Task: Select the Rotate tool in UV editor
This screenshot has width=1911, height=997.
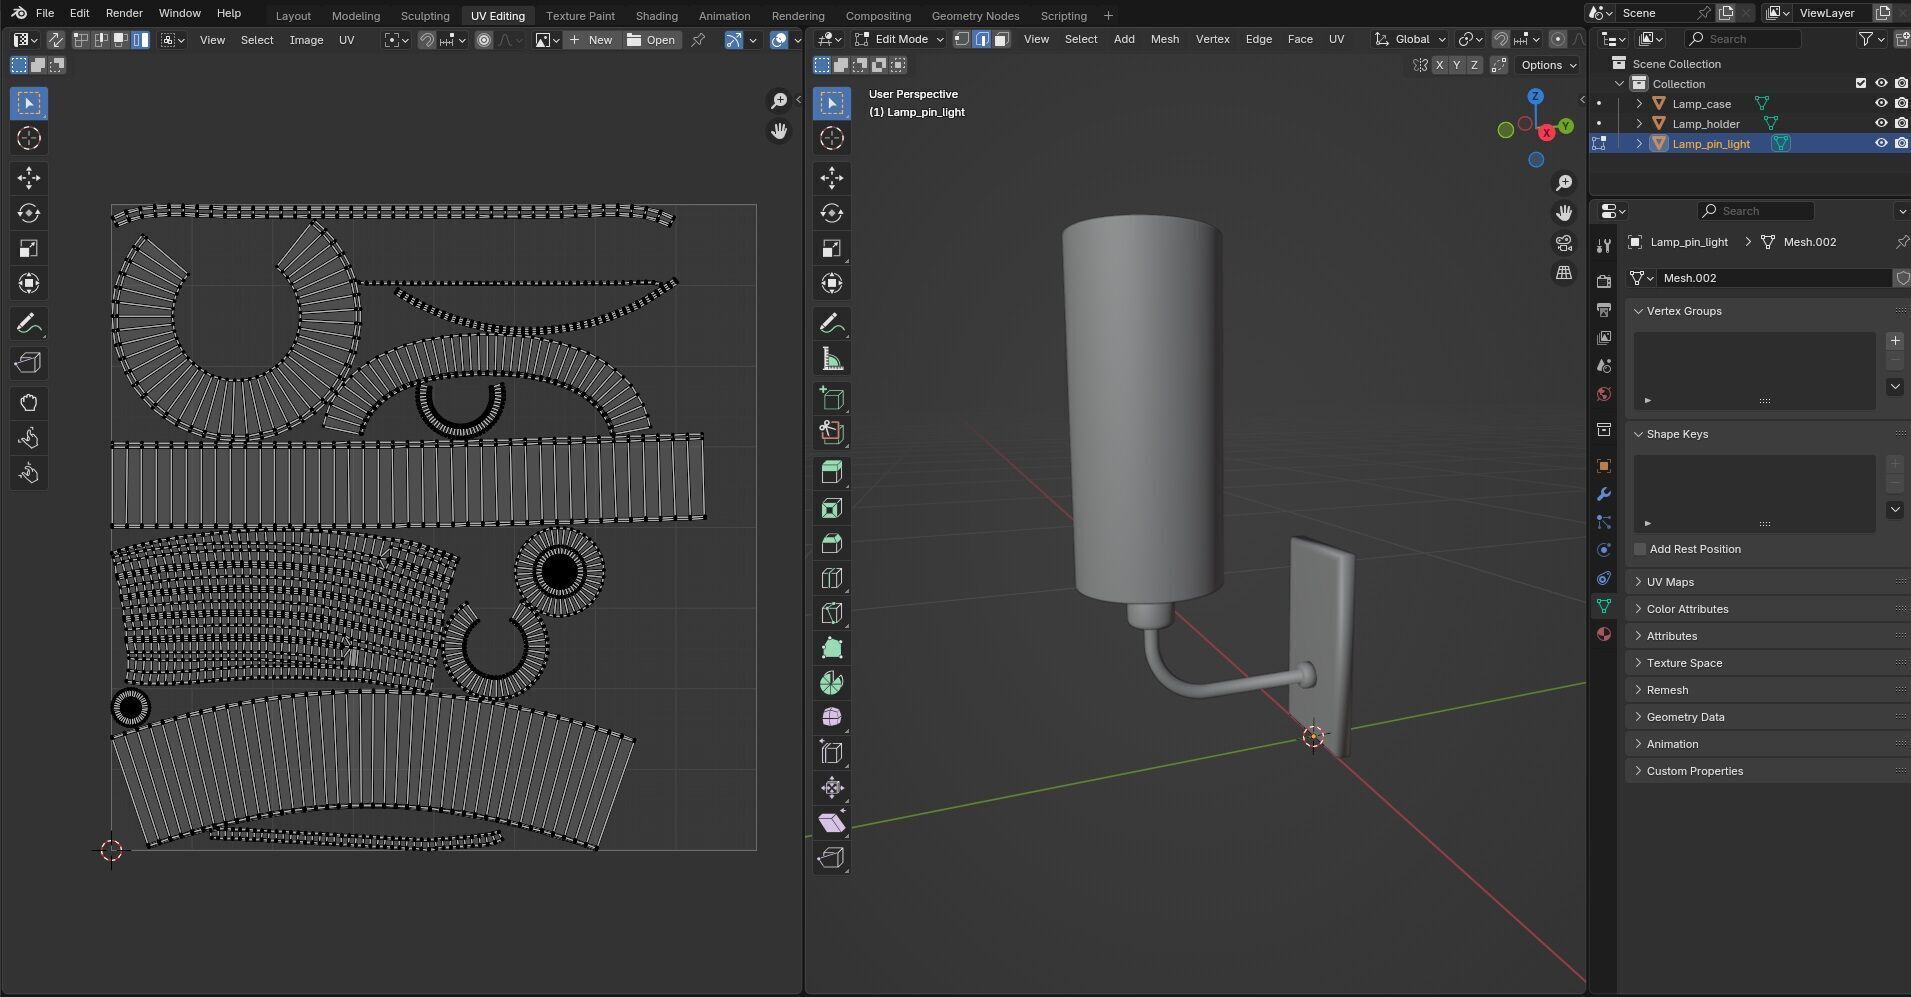Action: 28,213
